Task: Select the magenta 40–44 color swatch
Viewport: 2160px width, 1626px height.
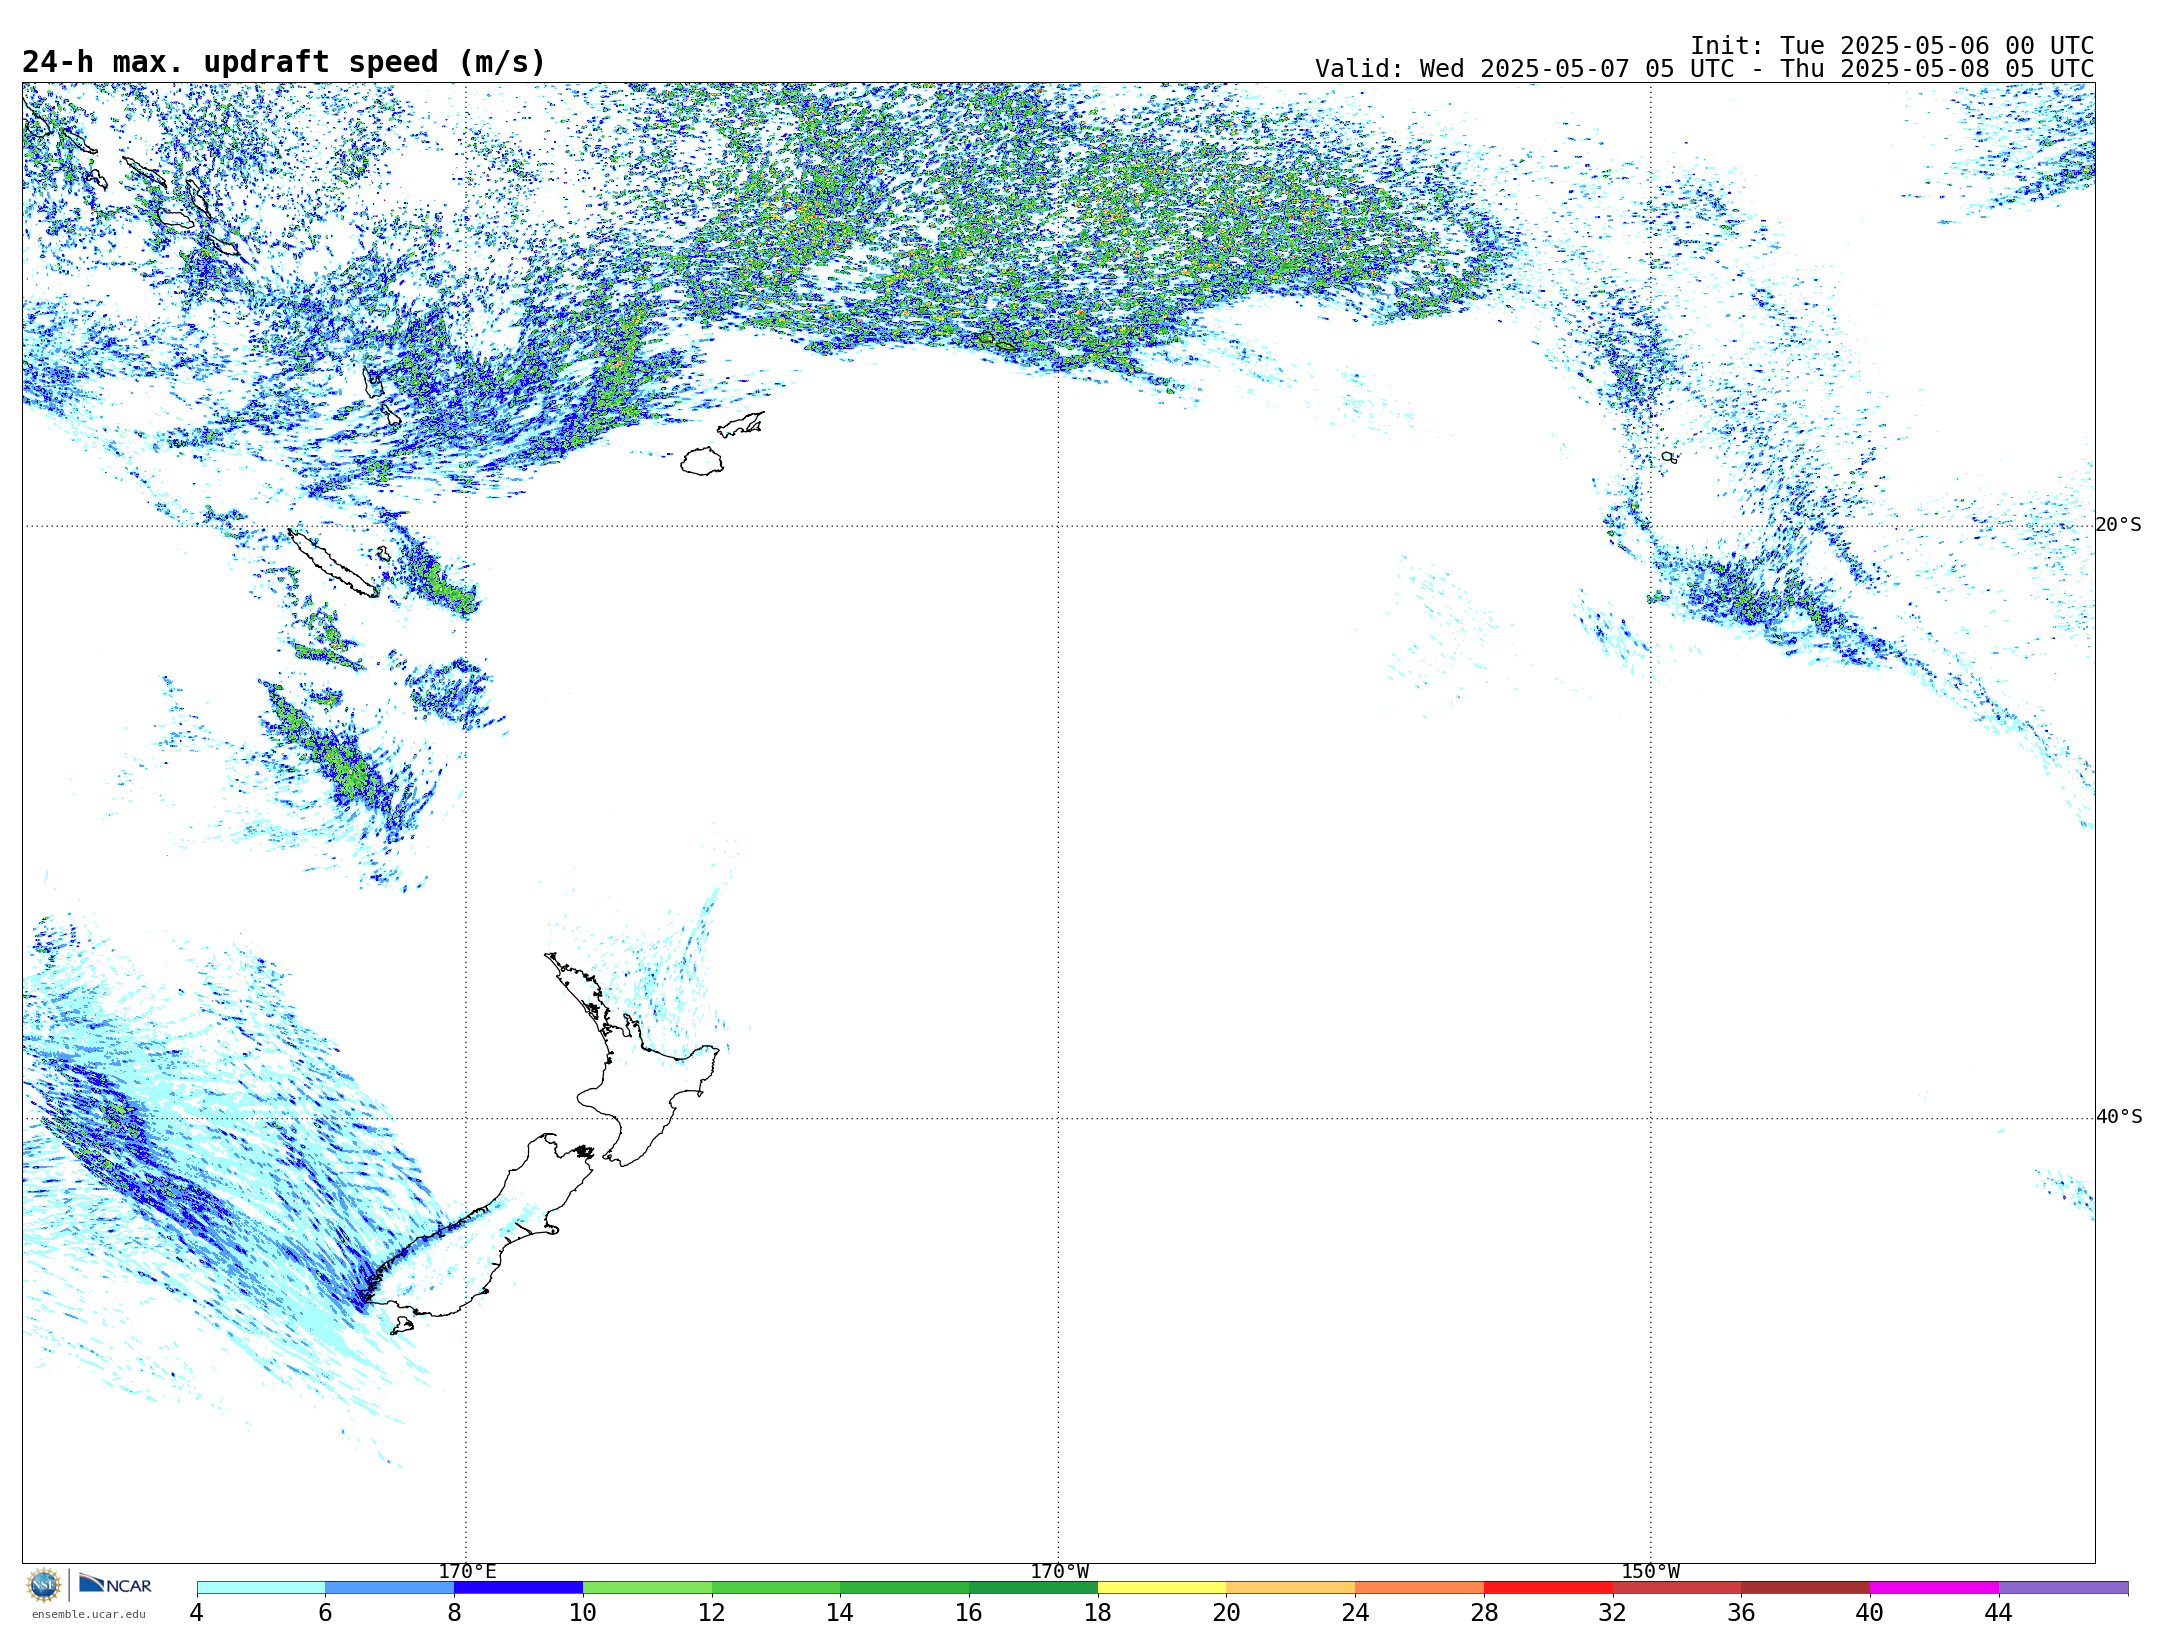Action: point(1934,1587)
